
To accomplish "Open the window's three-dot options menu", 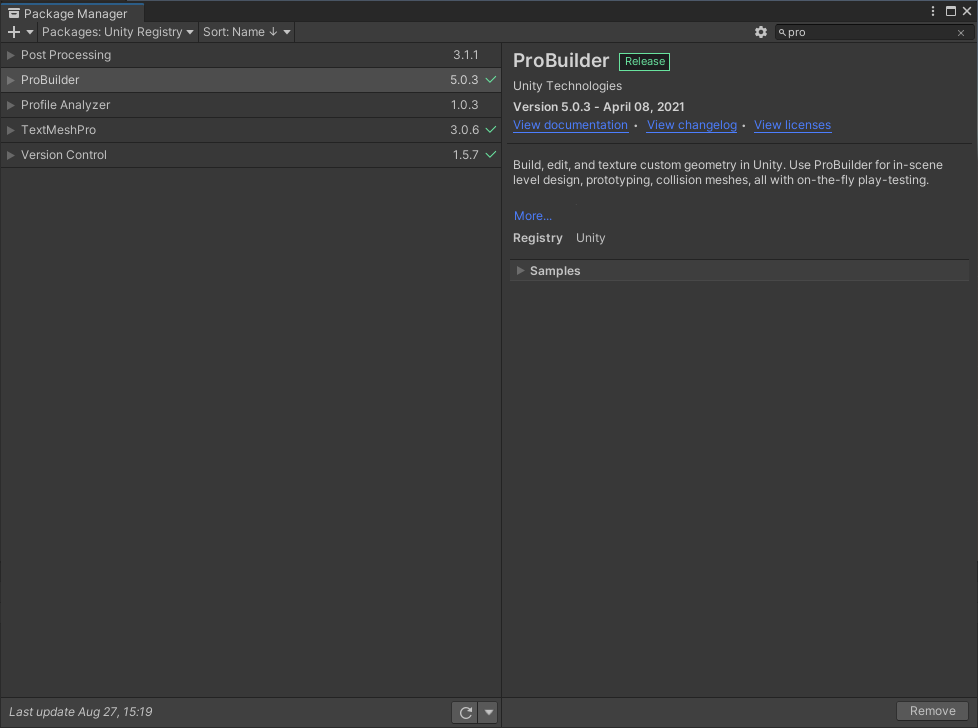I will 933,11.
